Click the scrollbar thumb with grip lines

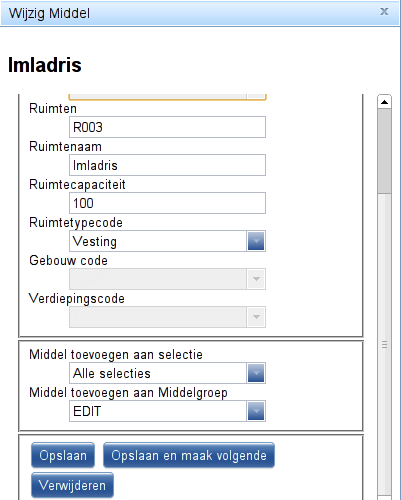pyautogui.click(x=384, y=345)
